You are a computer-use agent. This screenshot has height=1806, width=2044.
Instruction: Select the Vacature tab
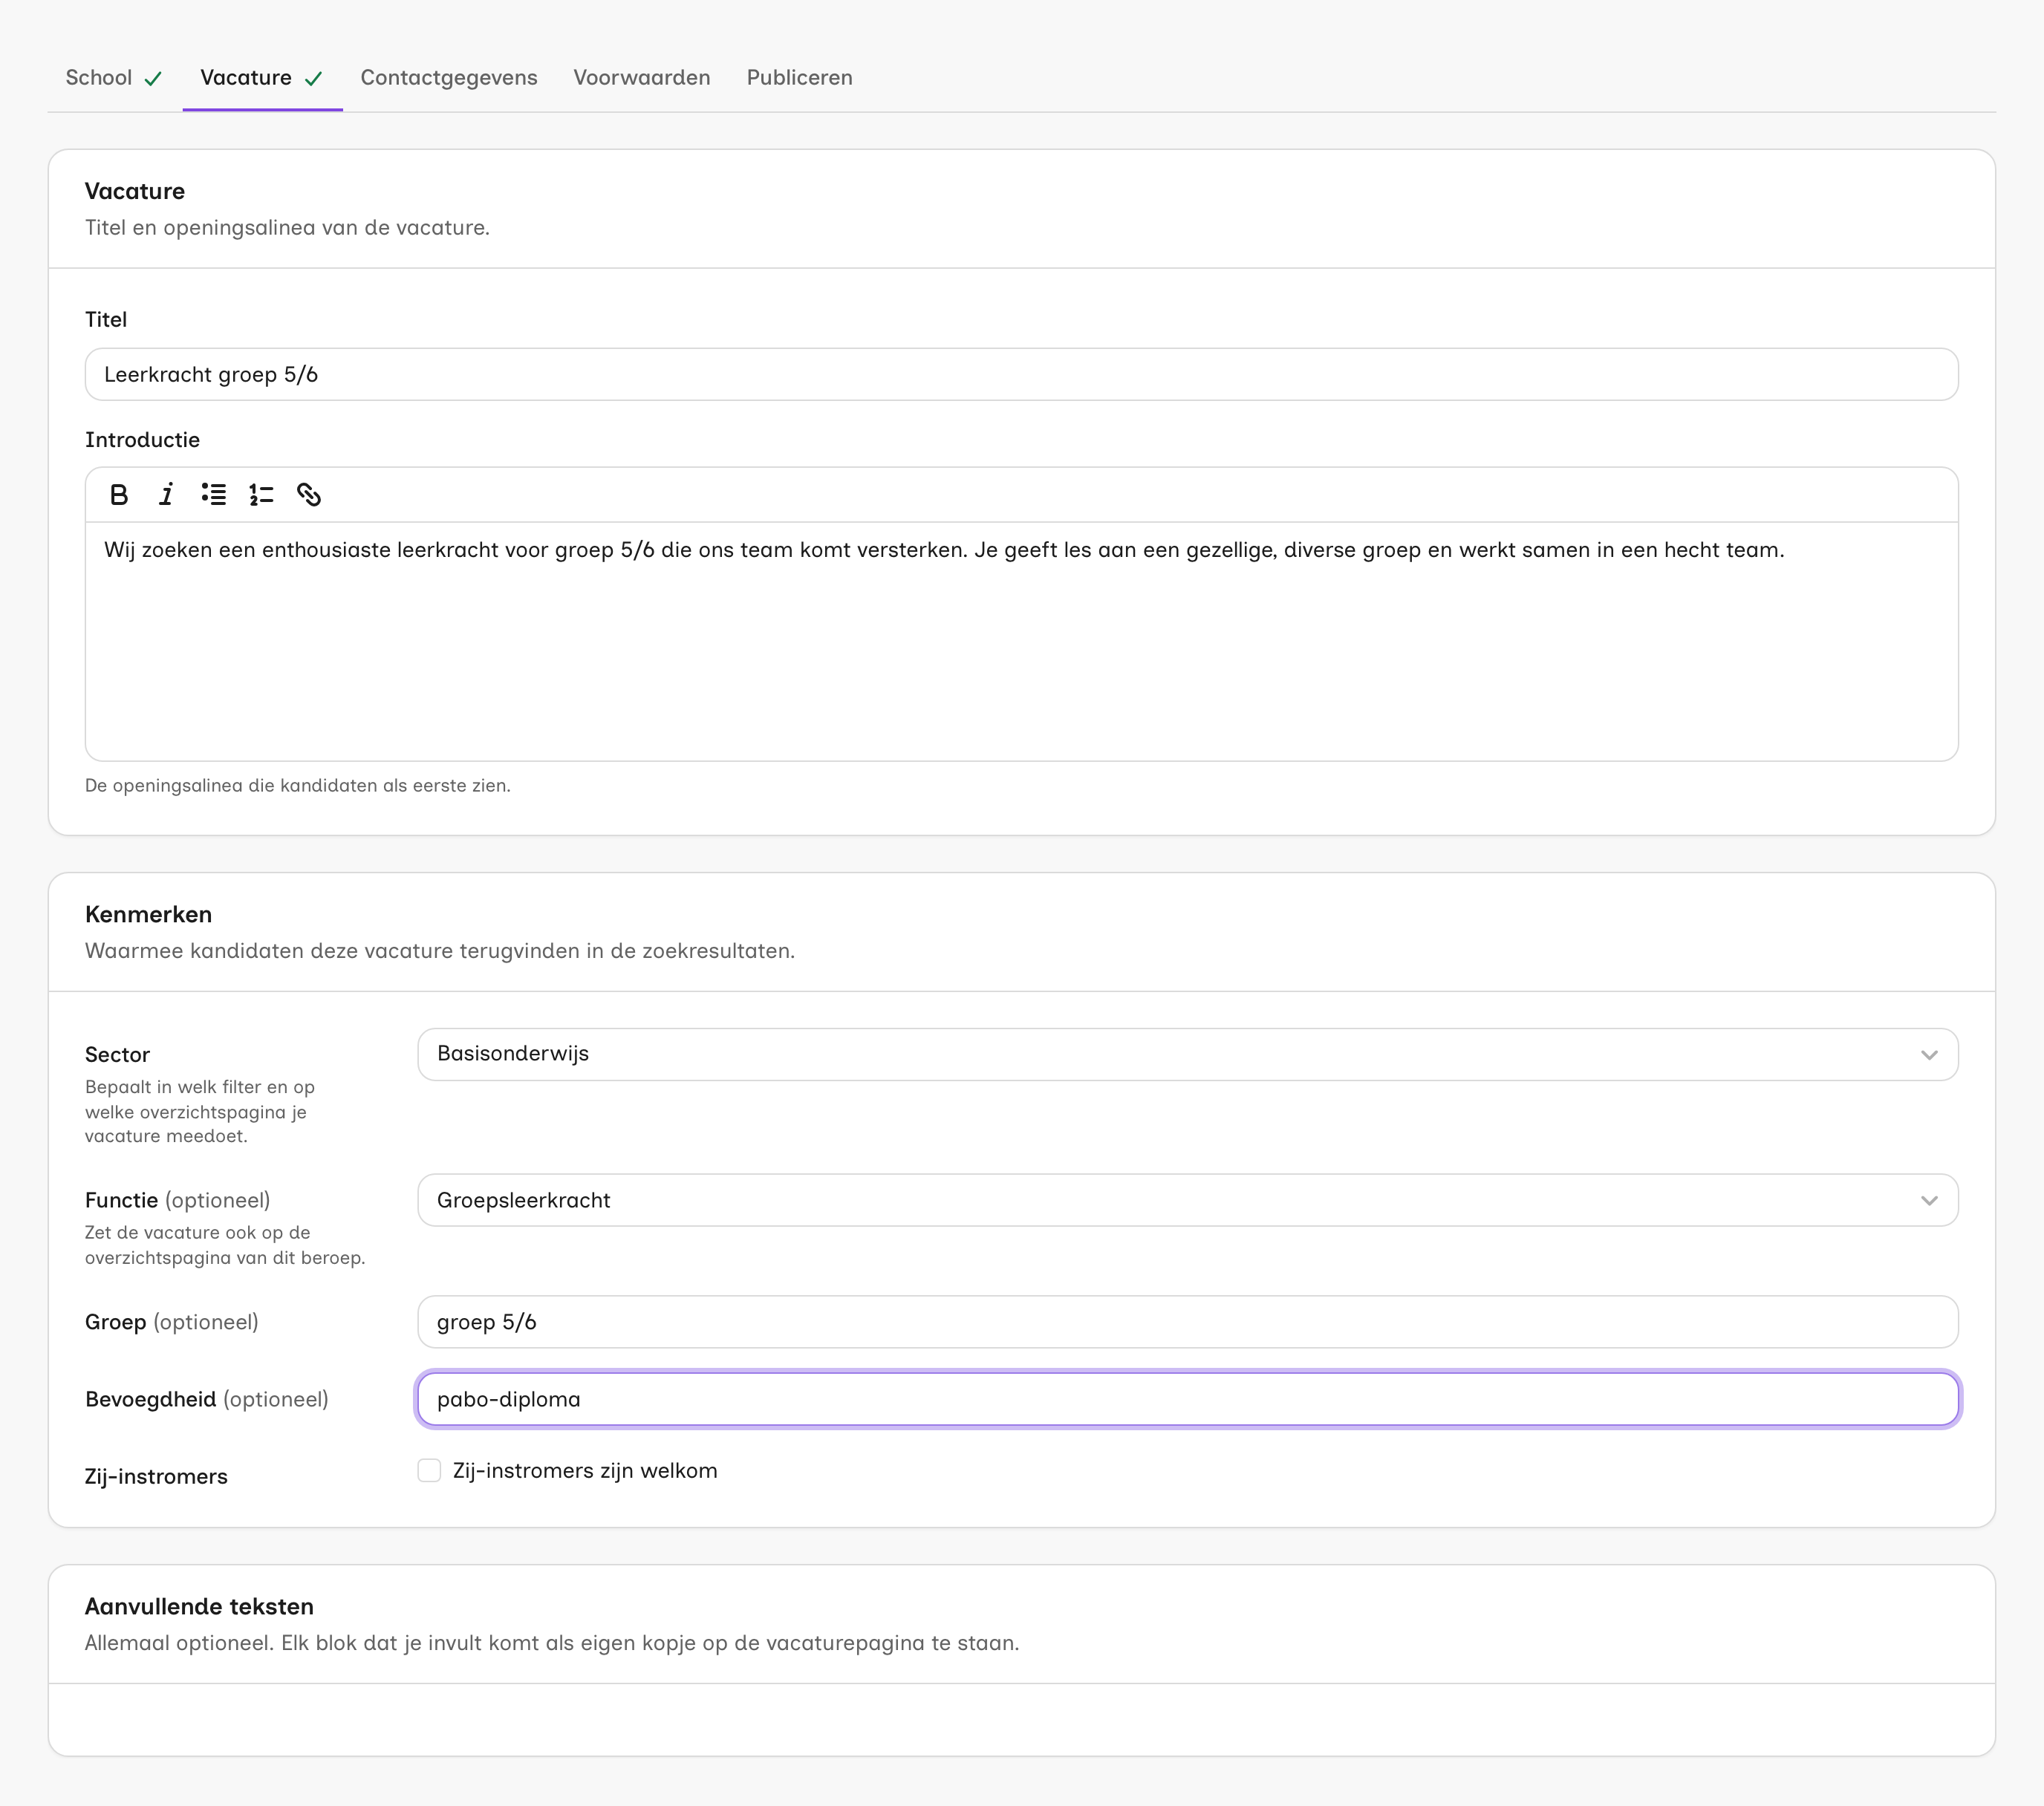click(x=262, y=78)
